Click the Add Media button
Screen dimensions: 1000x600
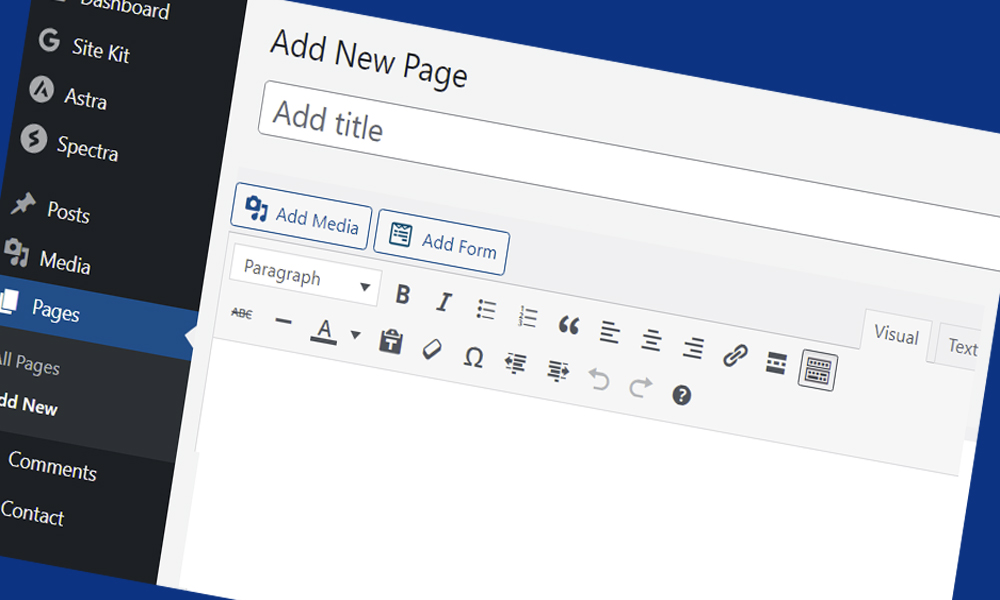pos(300,217)
